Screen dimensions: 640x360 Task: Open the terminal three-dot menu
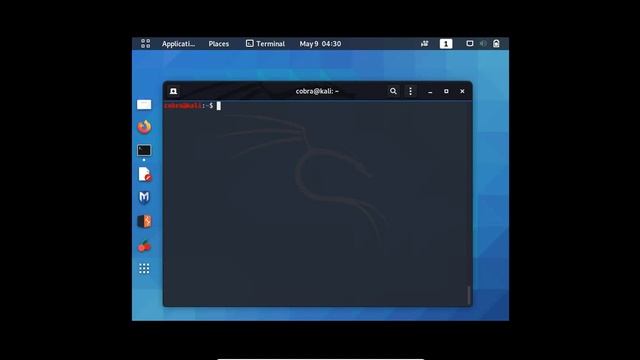tap(411, 91)
